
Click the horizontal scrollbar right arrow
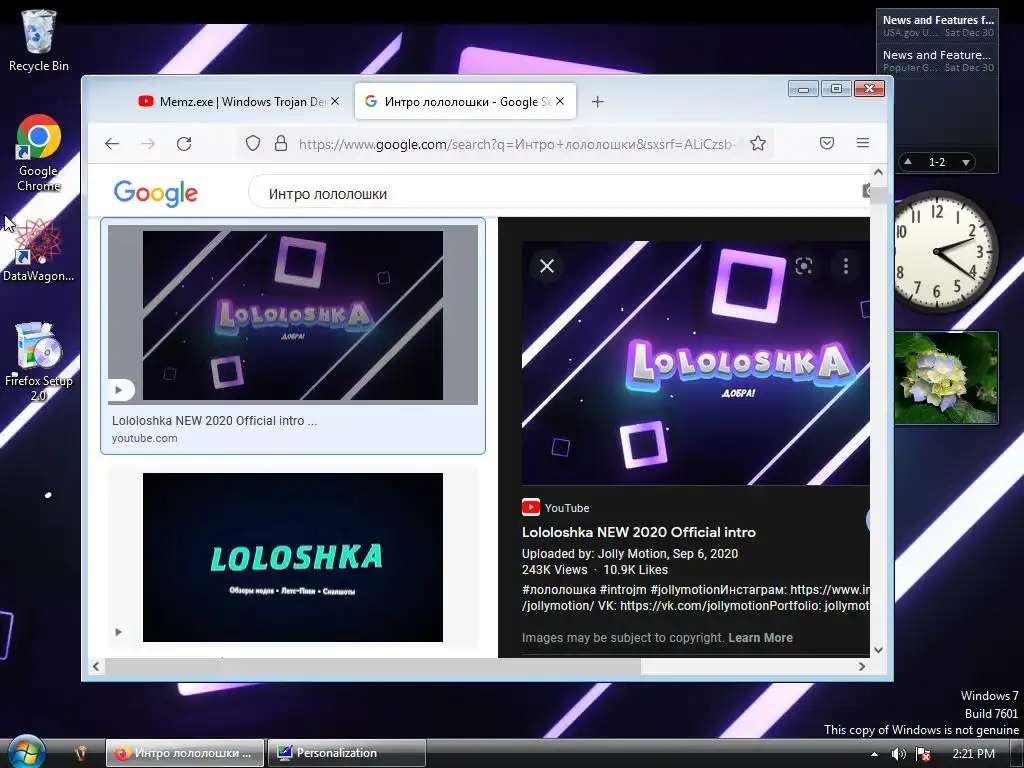[x=862, y=666]
